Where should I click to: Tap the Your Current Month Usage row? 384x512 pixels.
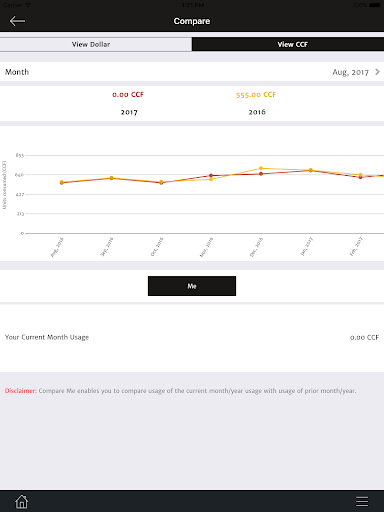point(192,337)
